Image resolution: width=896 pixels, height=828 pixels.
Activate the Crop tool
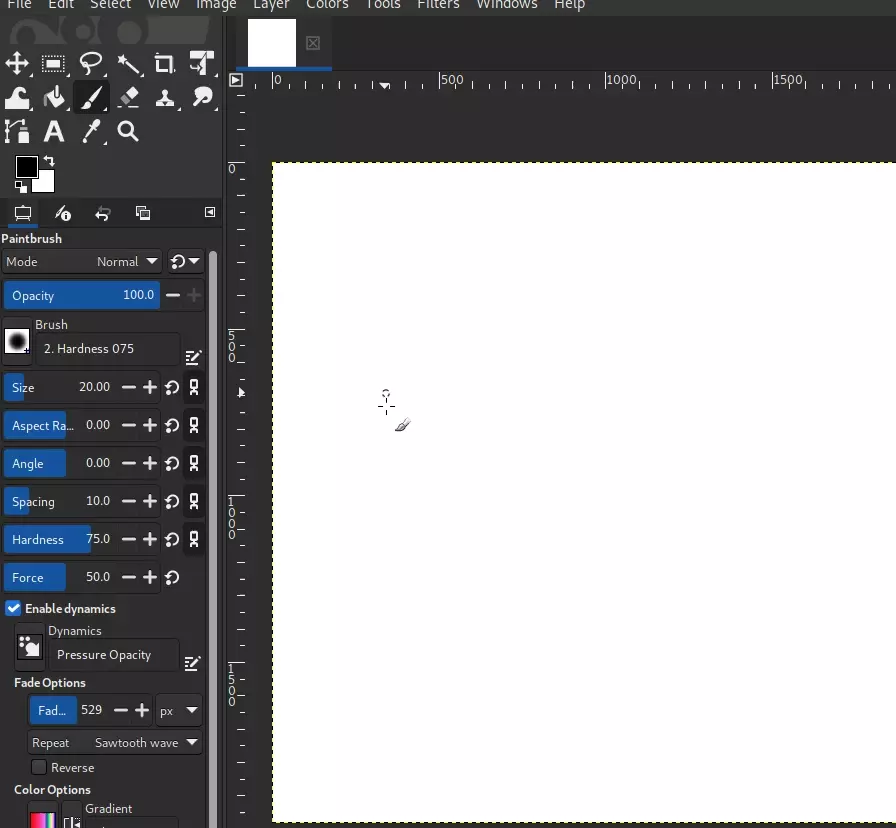point(165,64)
